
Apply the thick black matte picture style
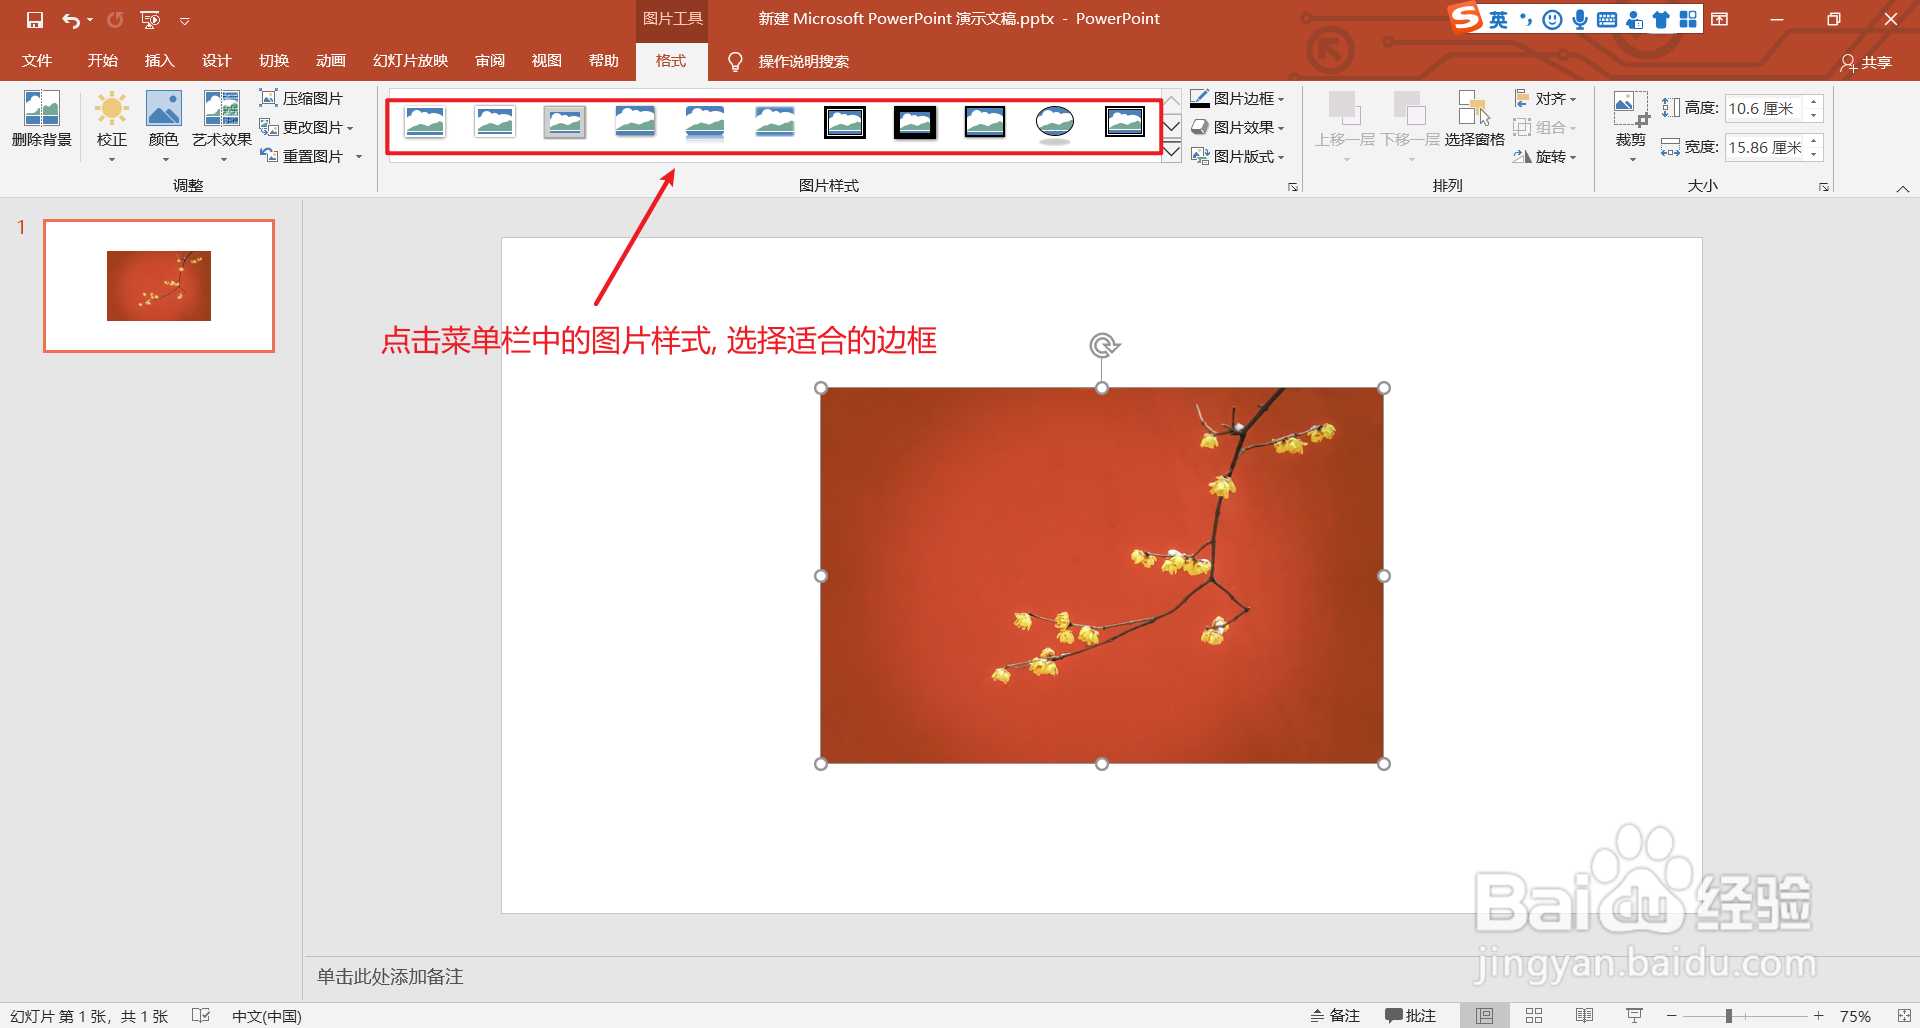click(x=915, y=123)
